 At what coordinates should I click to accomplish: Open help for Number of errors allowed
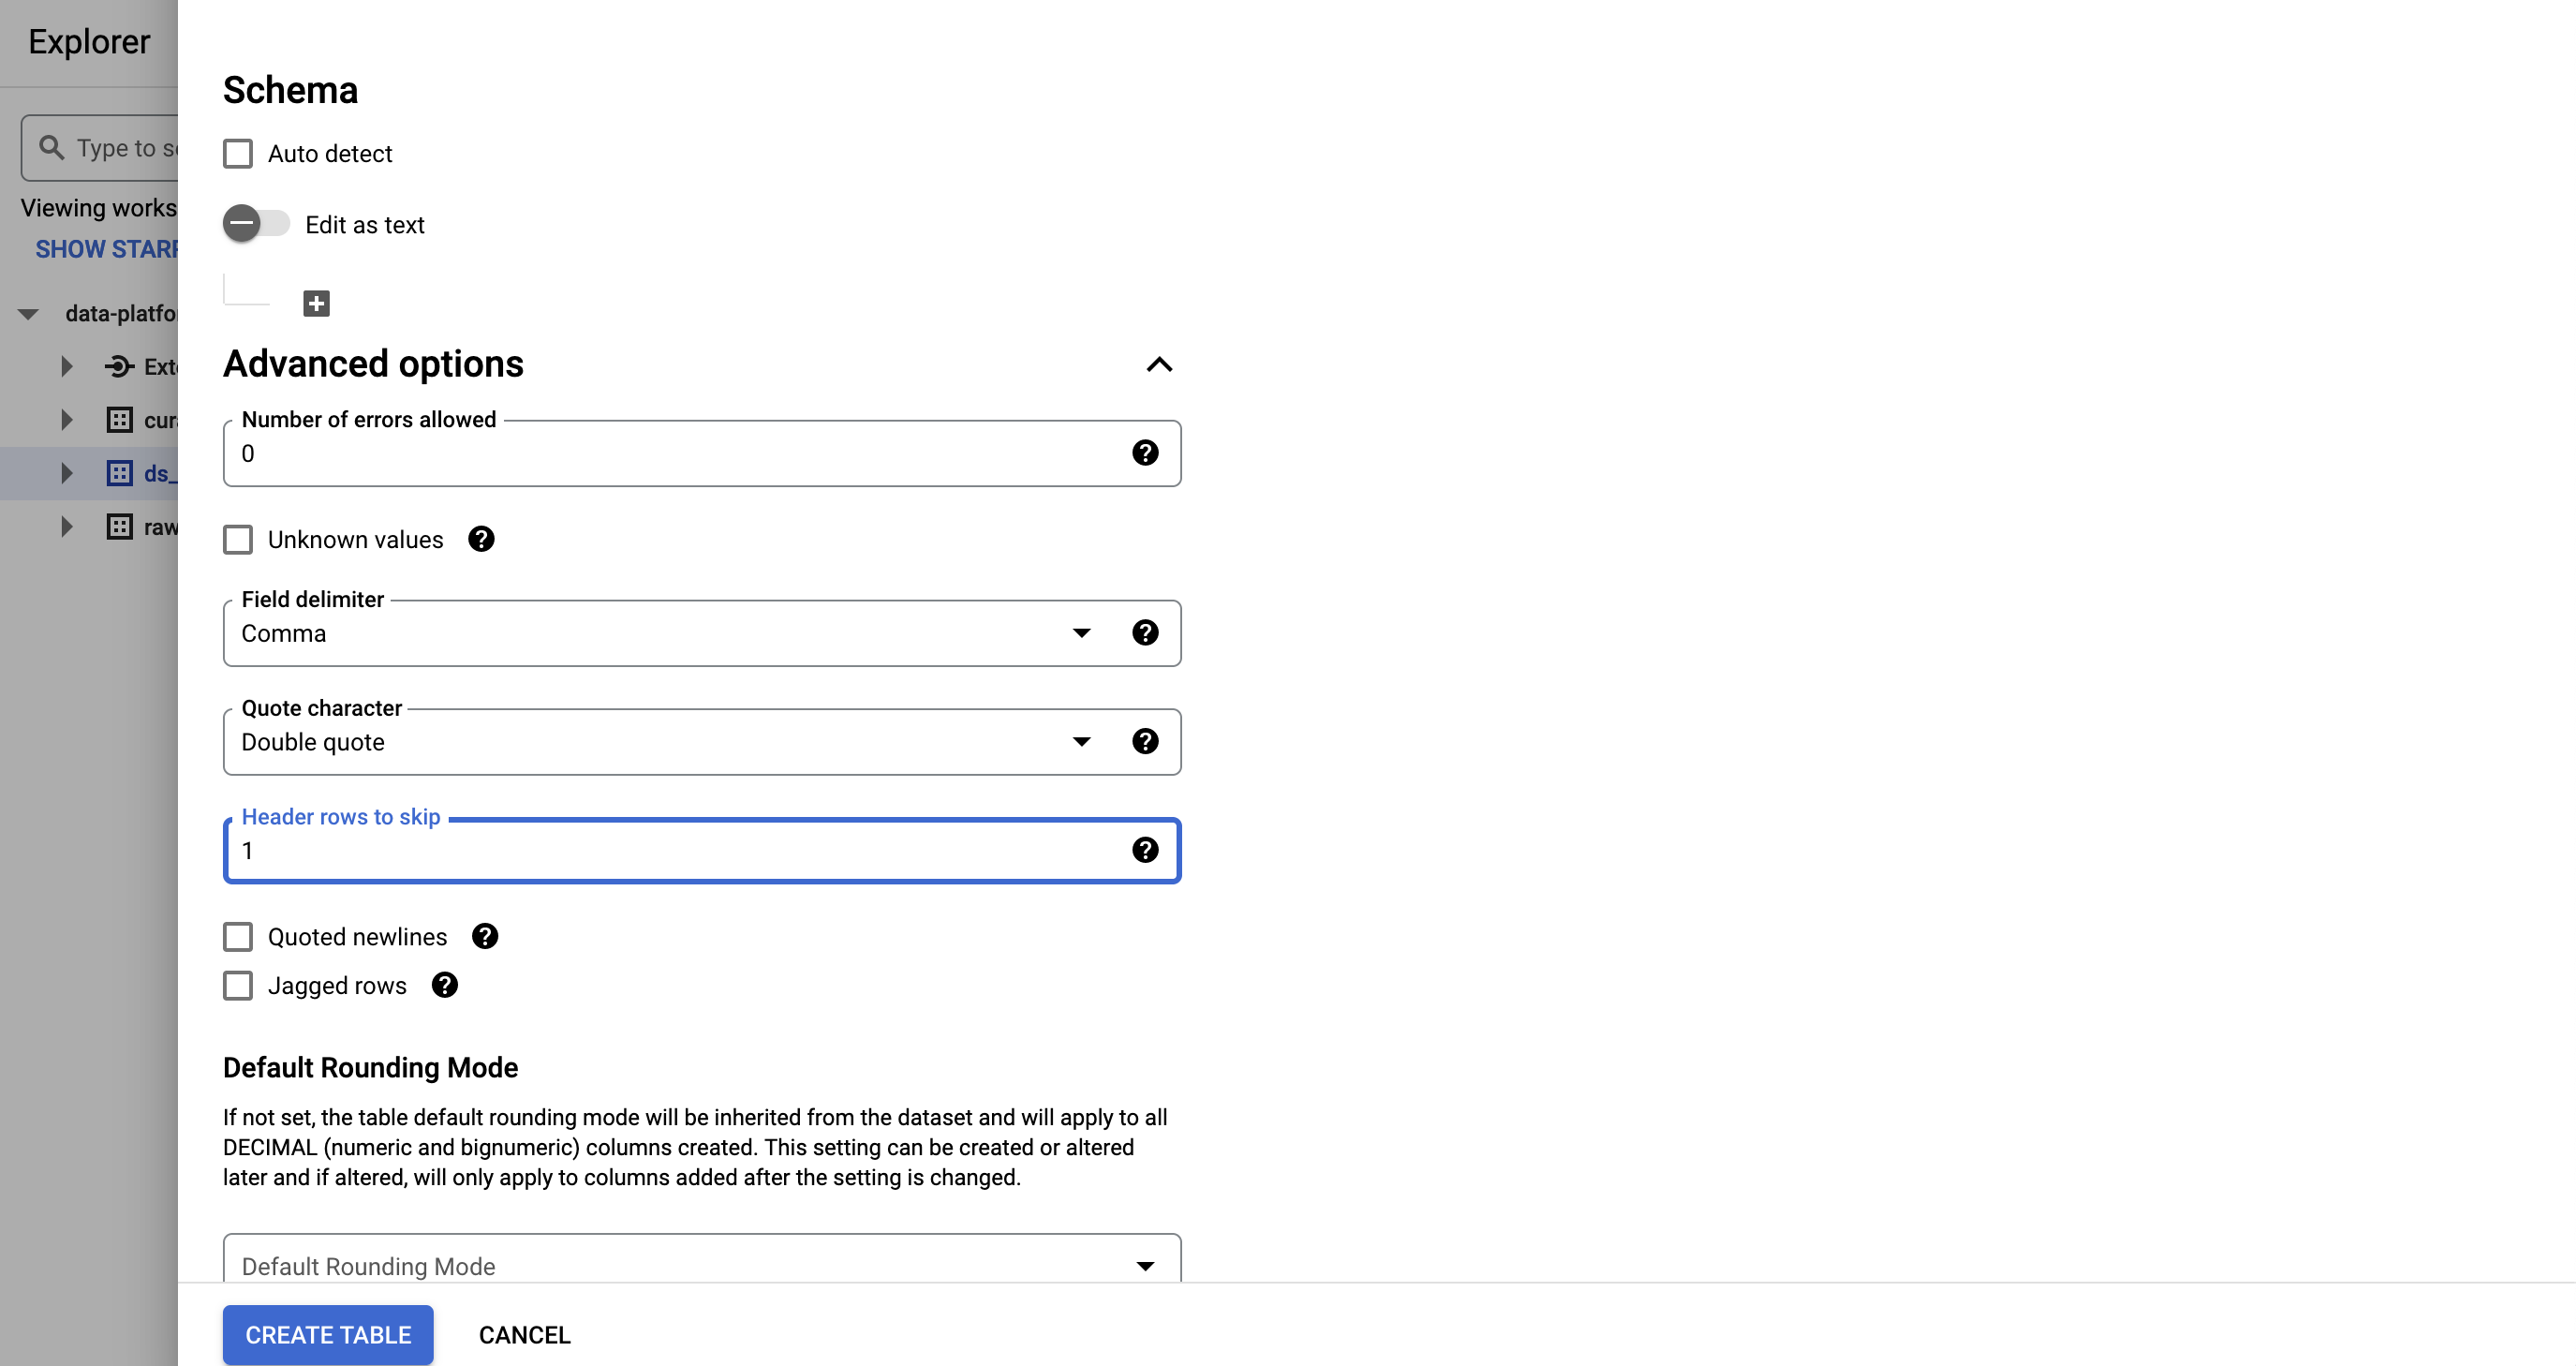point(1145,453)
